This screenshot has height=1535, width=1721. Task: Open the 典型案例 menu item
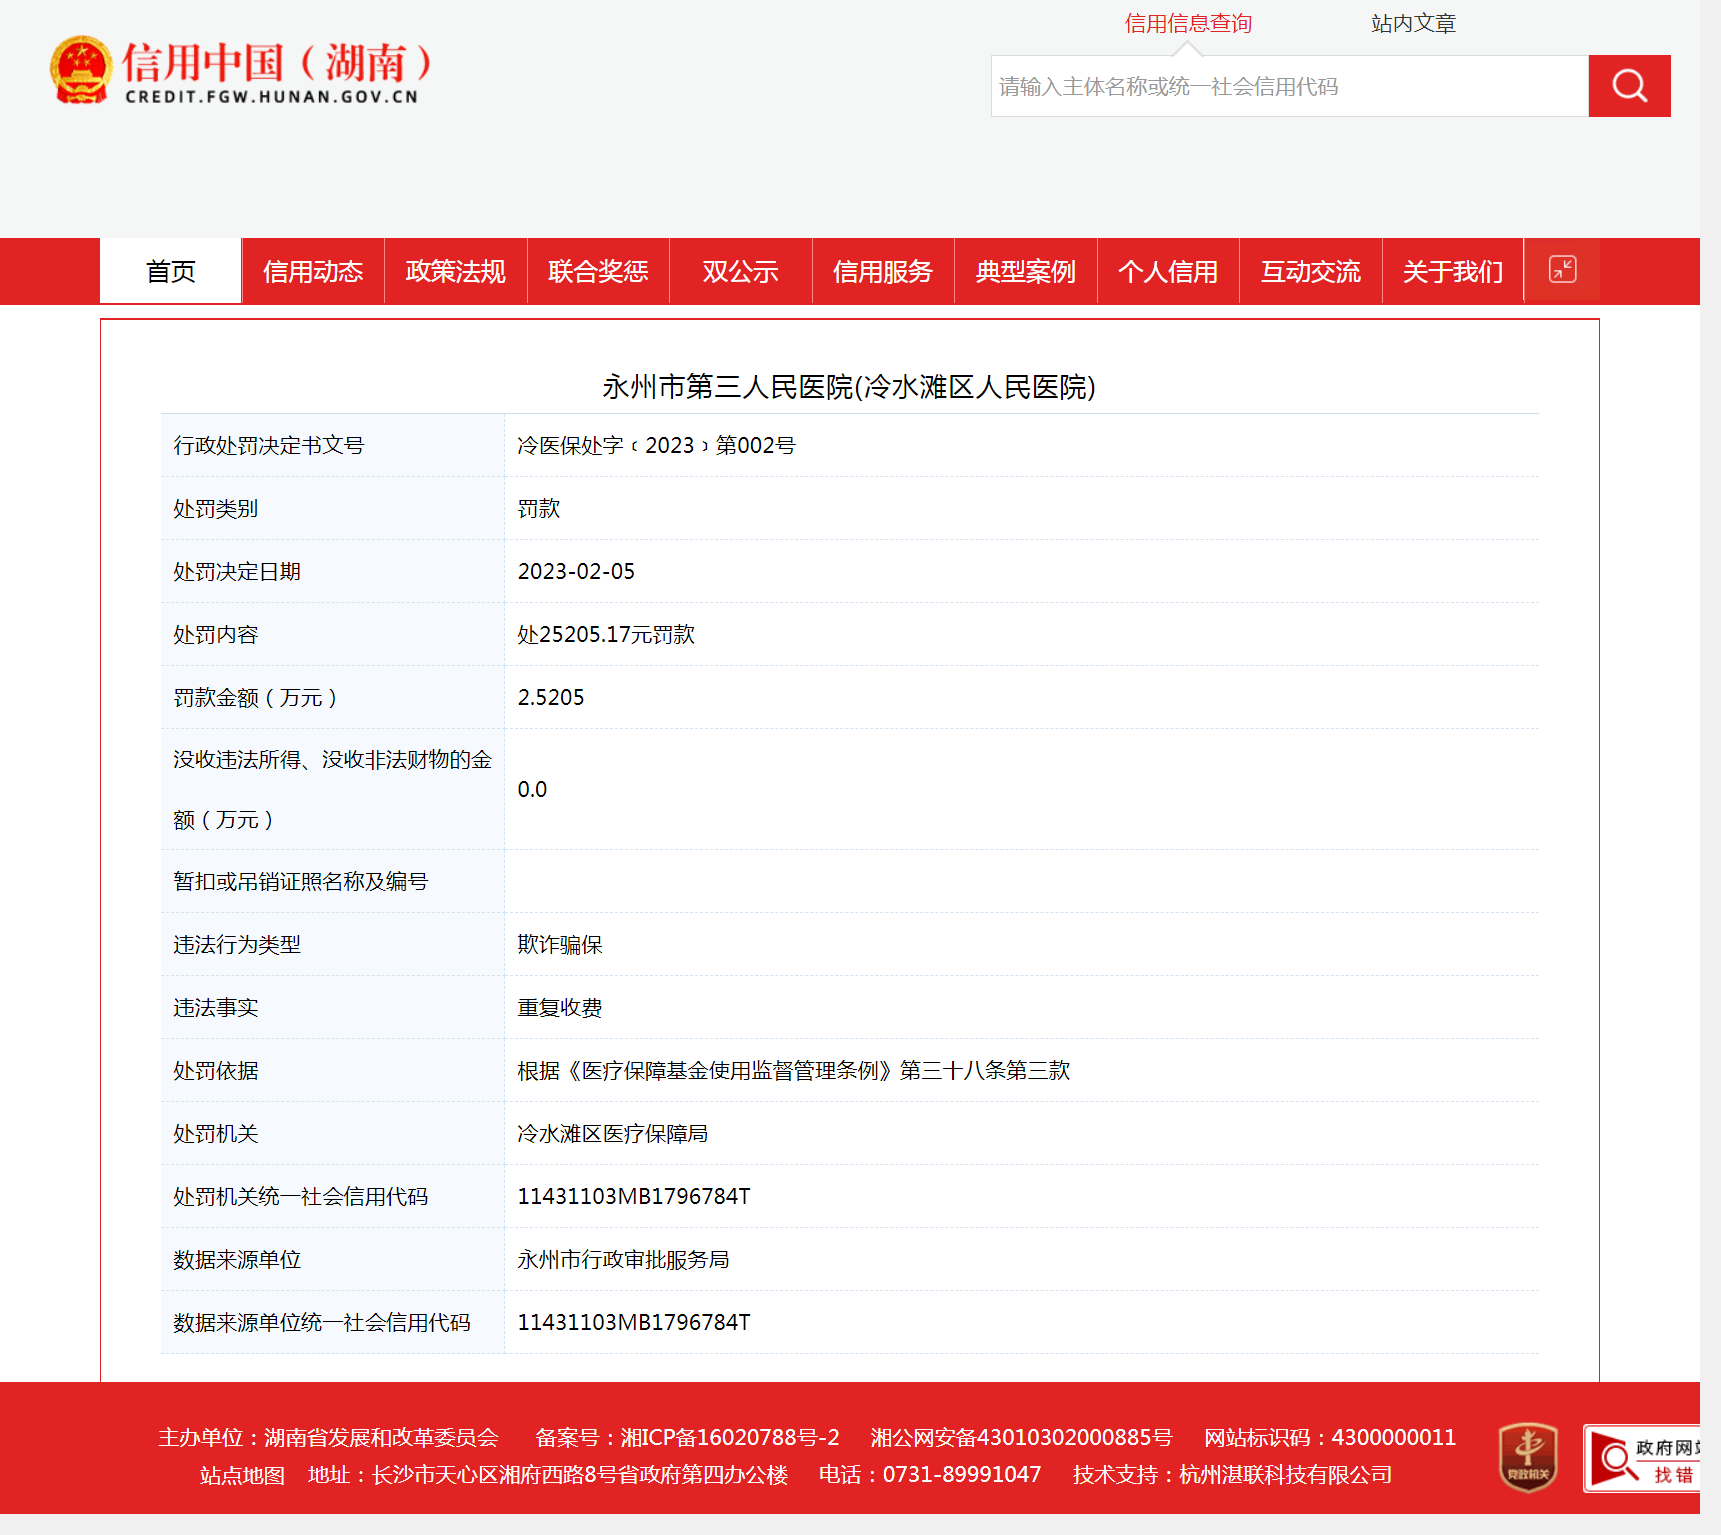1025,272
